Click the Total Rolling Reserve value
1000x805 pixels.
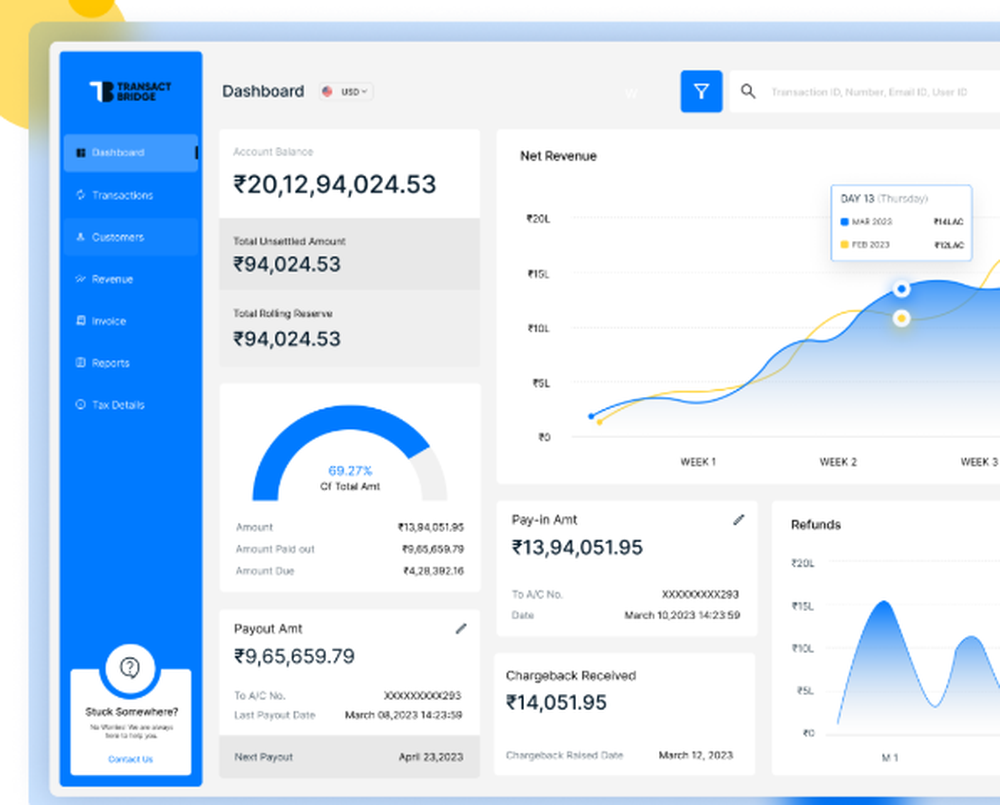point(287,339)
